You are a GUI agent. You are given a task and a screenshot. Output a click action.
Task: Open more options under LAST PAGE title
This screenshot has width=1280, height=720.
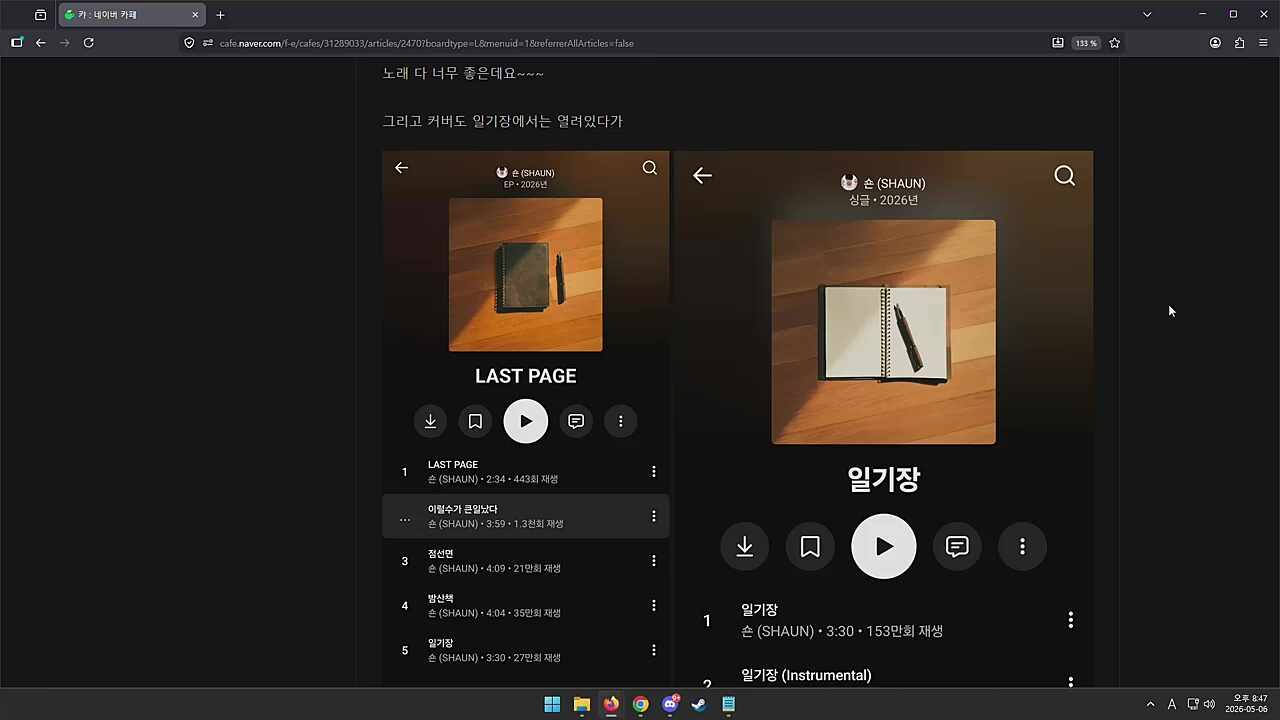[x=620, y=421]
